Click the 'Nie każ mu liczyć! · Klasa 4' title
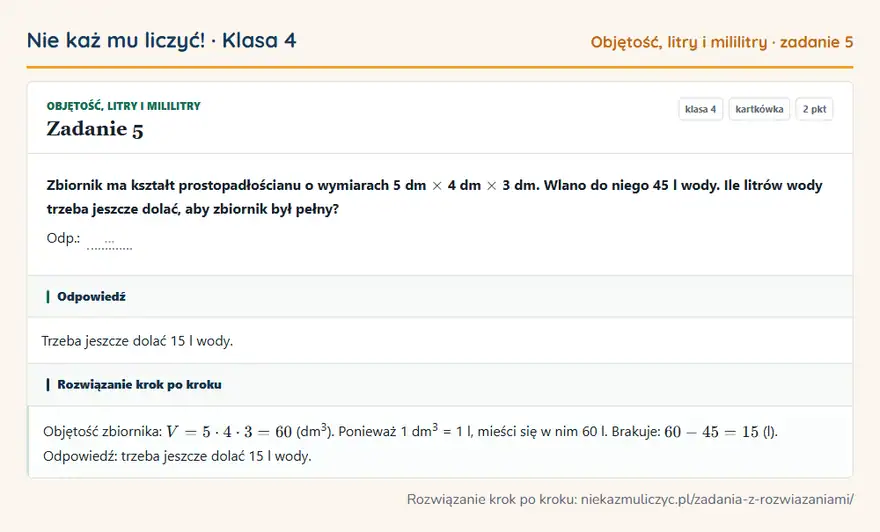The height and width of the screenshot is (532, 880). click(x=162, y=40)
